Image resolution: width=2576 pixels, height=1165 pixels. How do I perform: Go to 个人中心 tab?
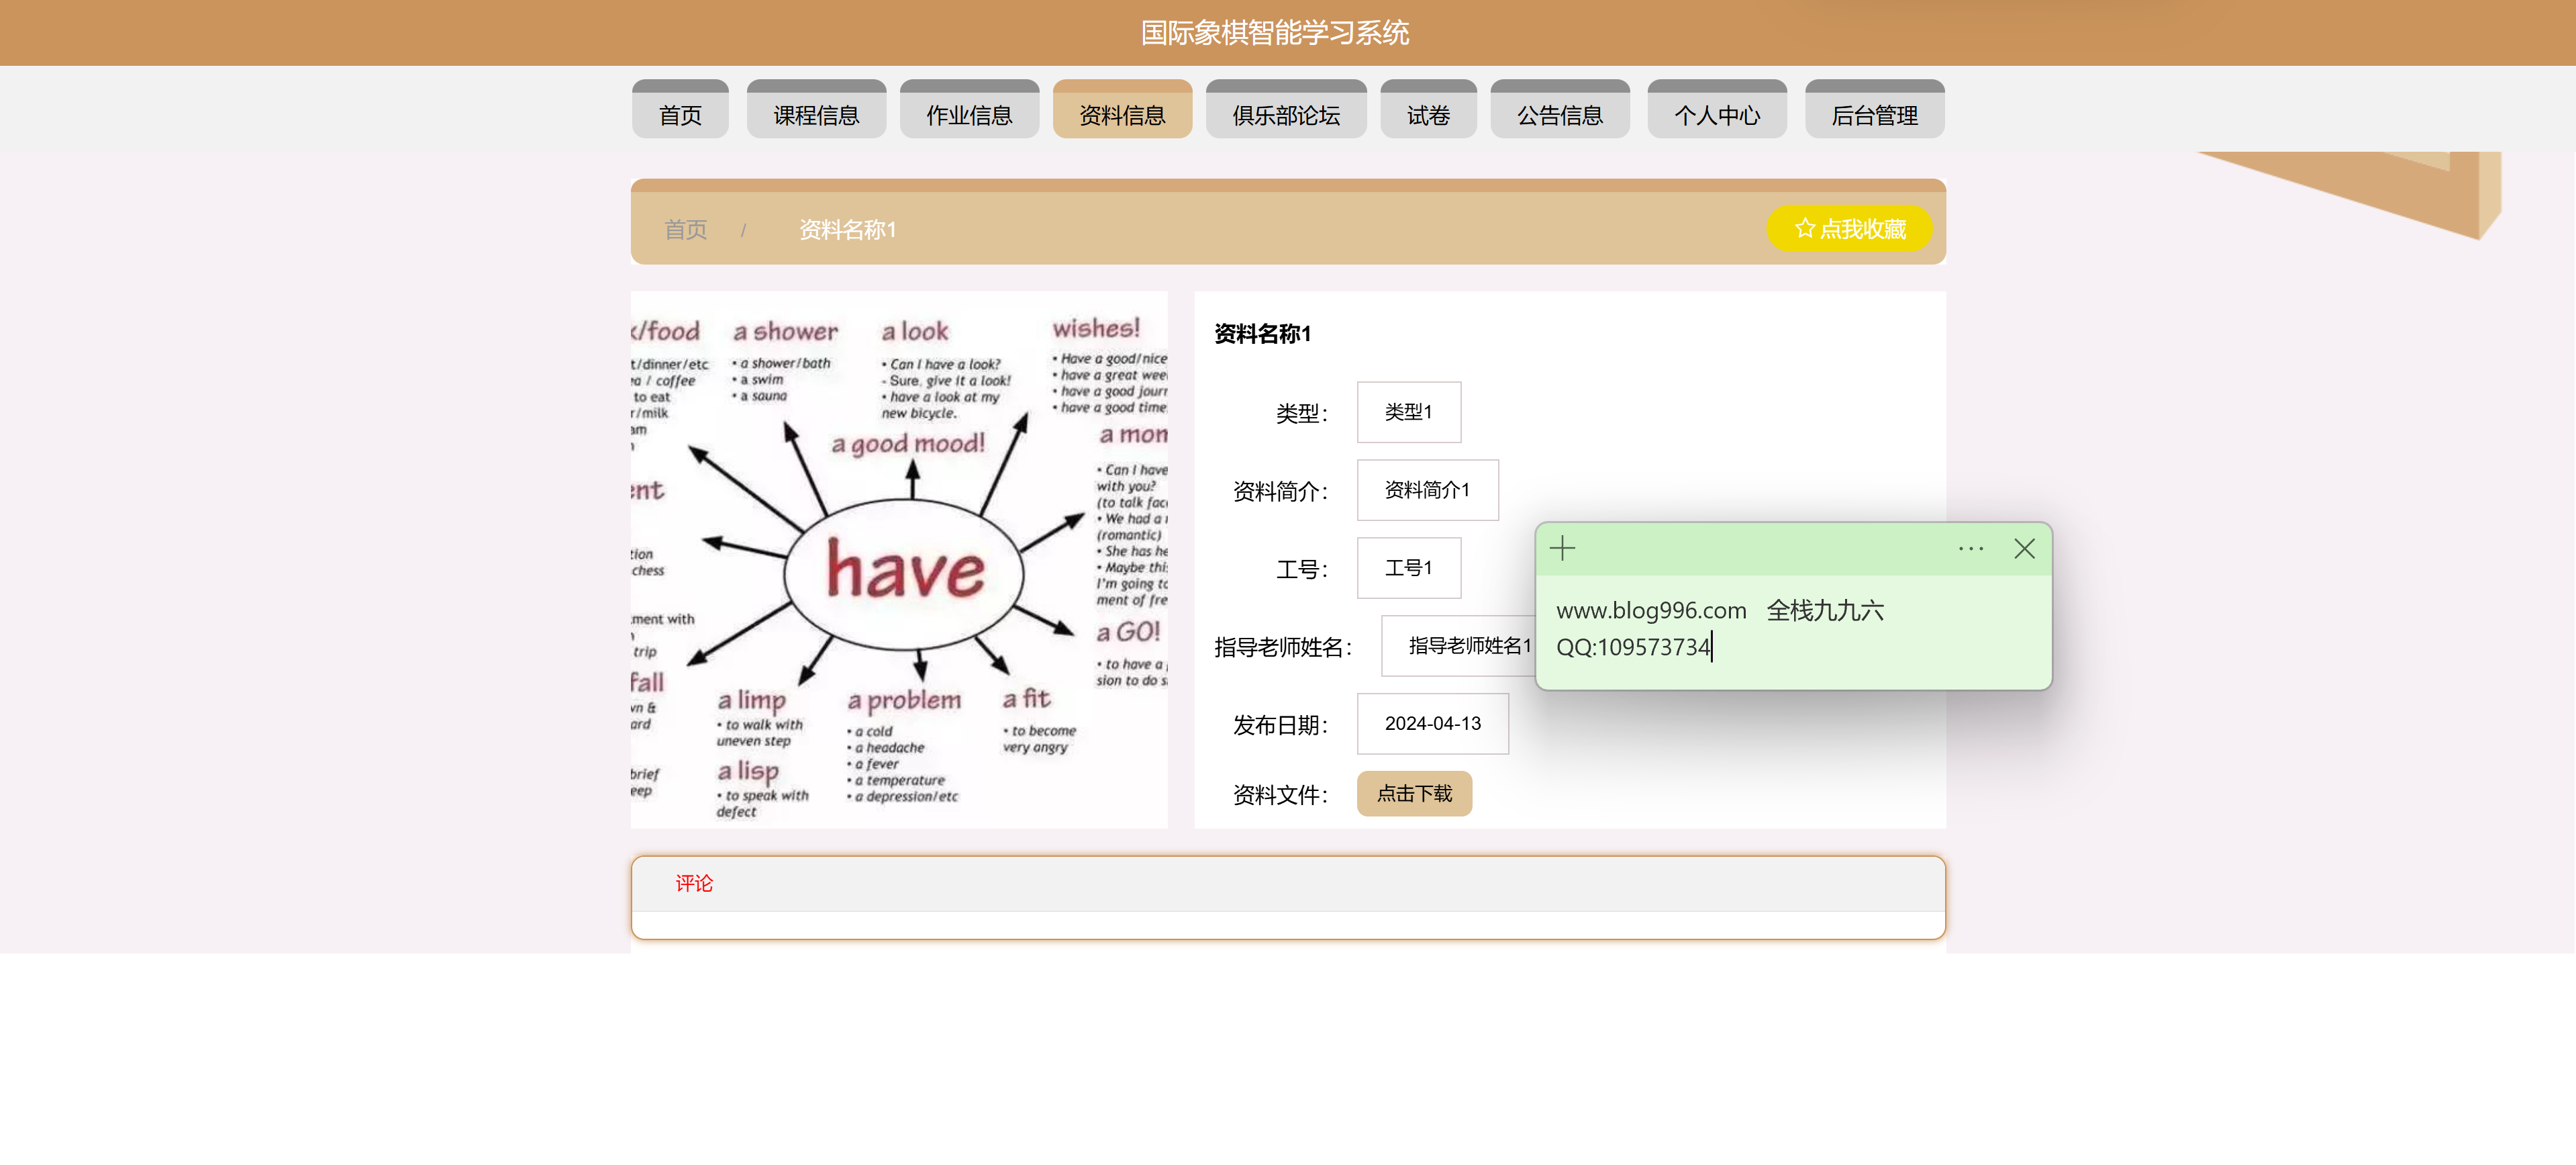(1716, 114)
